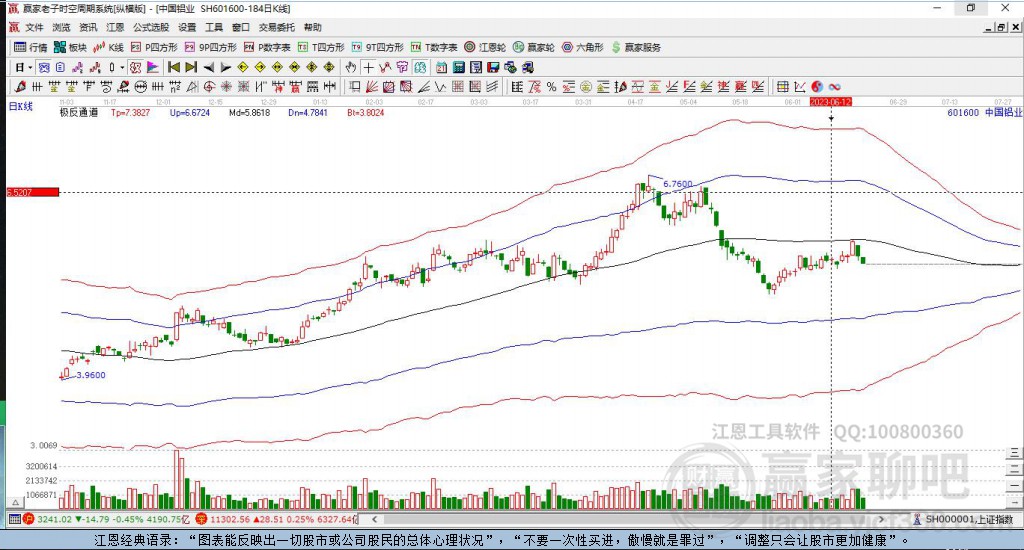Screen dimensions: 1024x550
Task: Open the 赢家轮 wheel tool
Action: [x=534, y=47]
